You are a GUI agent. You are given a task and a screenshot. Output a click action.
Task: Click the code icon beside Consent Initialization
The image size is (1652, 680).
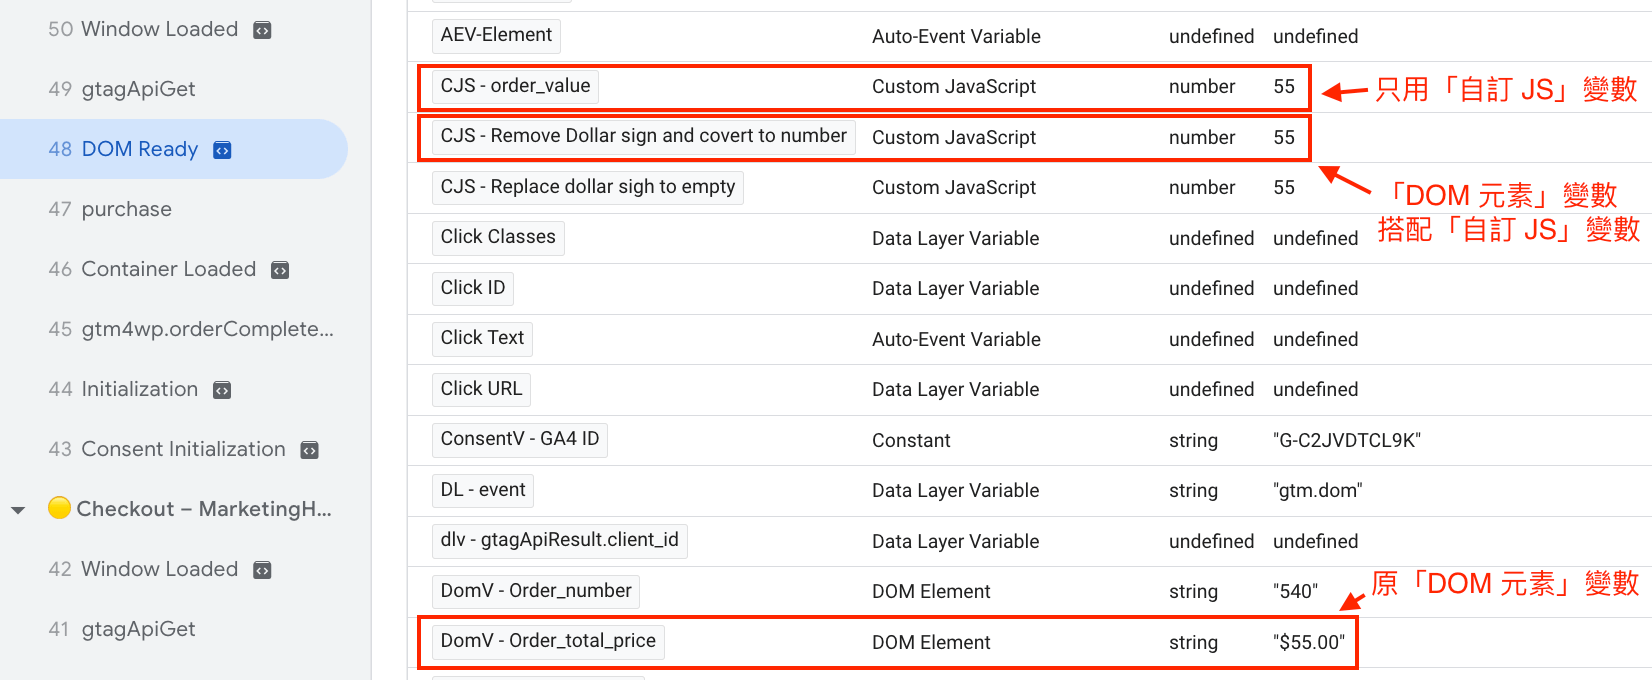(x=310, y=450)
